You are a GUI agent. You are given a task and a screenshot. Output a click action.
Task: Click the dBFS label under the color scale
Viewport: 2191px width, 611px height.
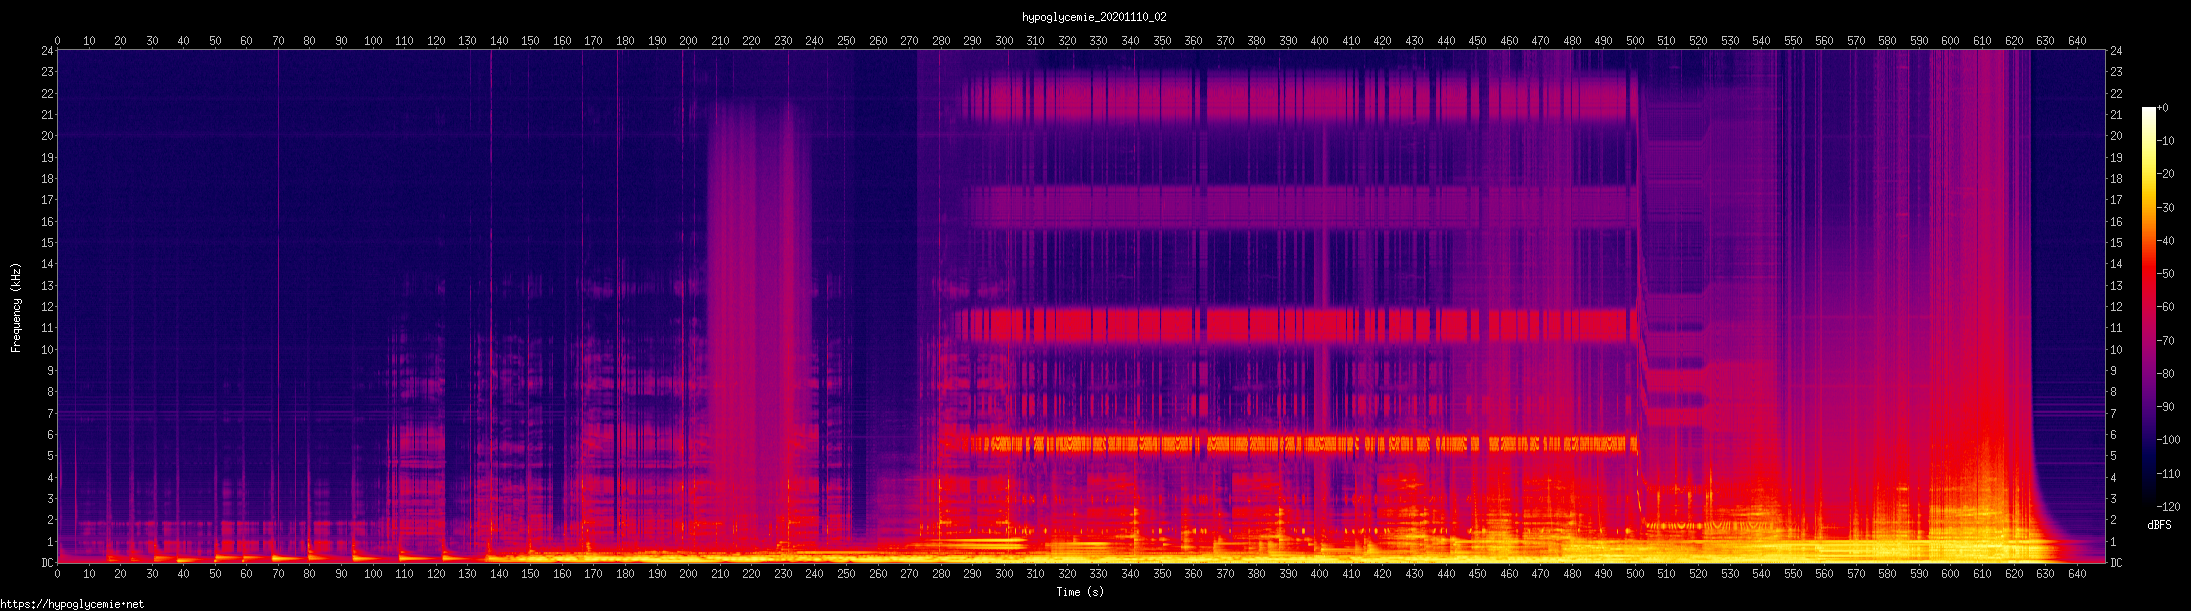coord(2159,525)
